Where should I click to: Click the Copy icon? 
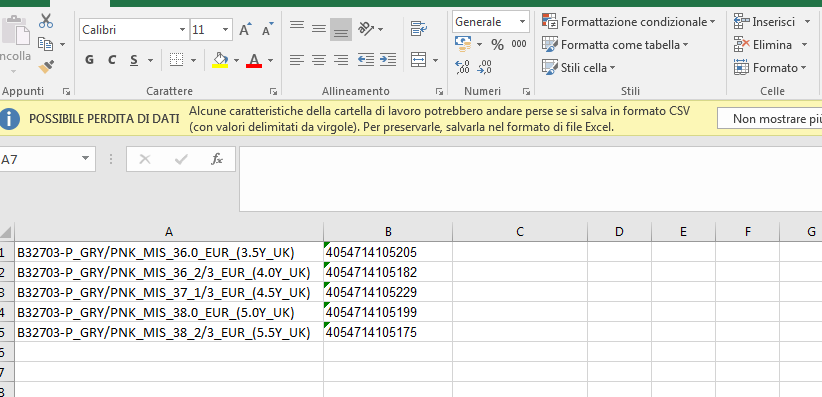[x=46, y=45]
